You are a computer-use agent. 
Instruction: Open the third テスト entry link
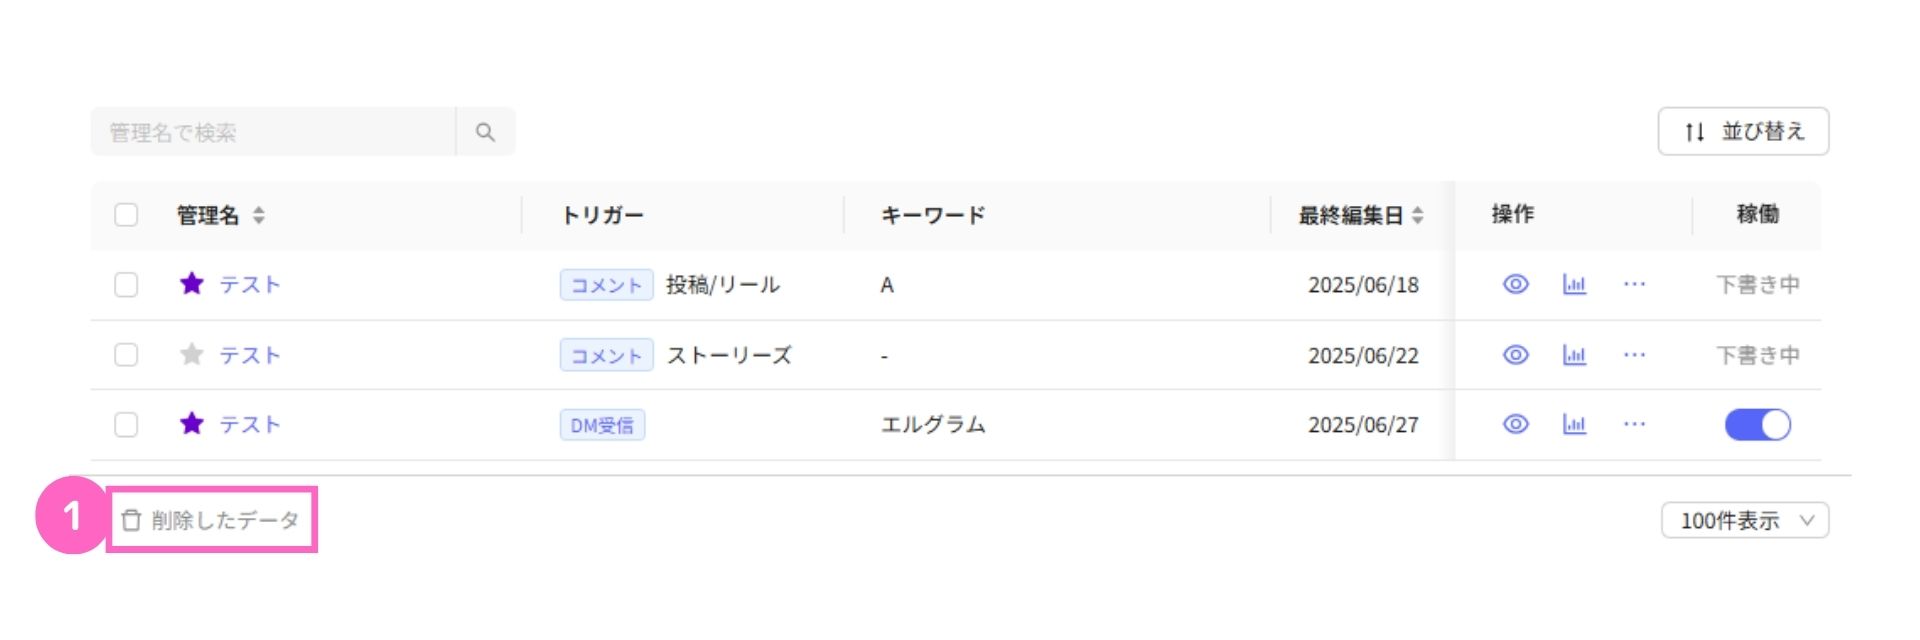(250, 424)
